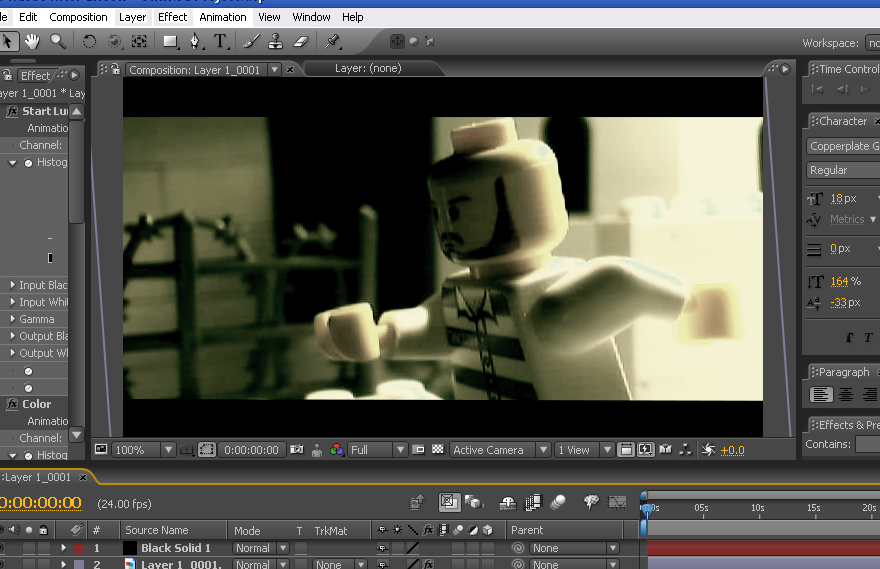Toggle Pixel Aspect Ratio Correction button

click(626, 449)
